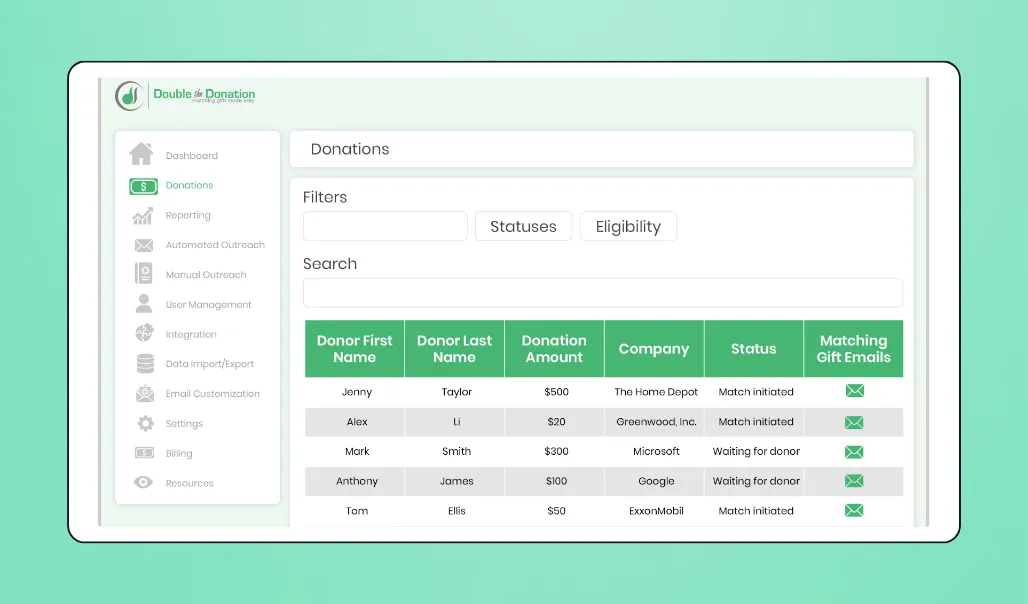1028x604 pixels.
Task: Sort by the Donation Amount column header
Action: 554,348
